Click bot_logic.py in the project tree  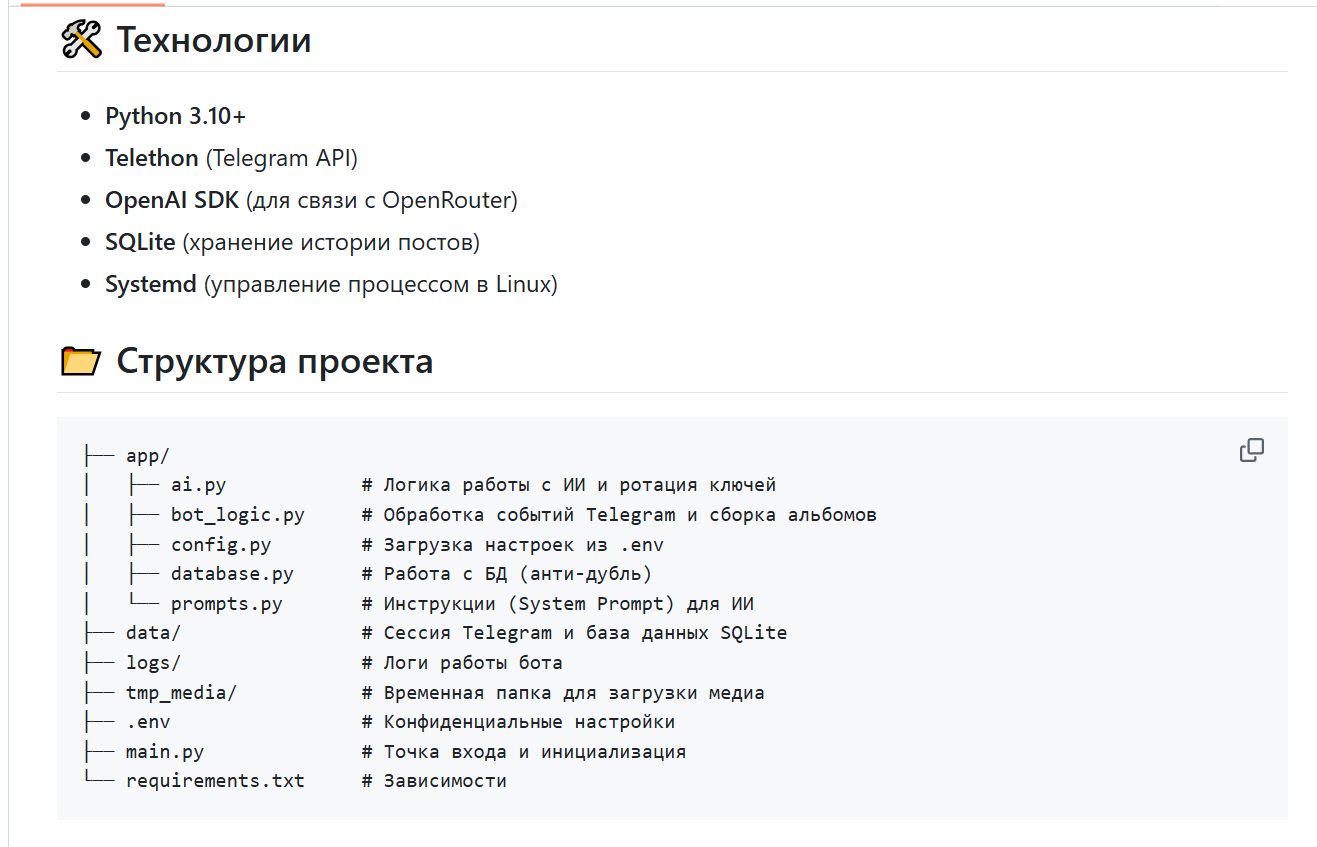click(x=238, y=515)
